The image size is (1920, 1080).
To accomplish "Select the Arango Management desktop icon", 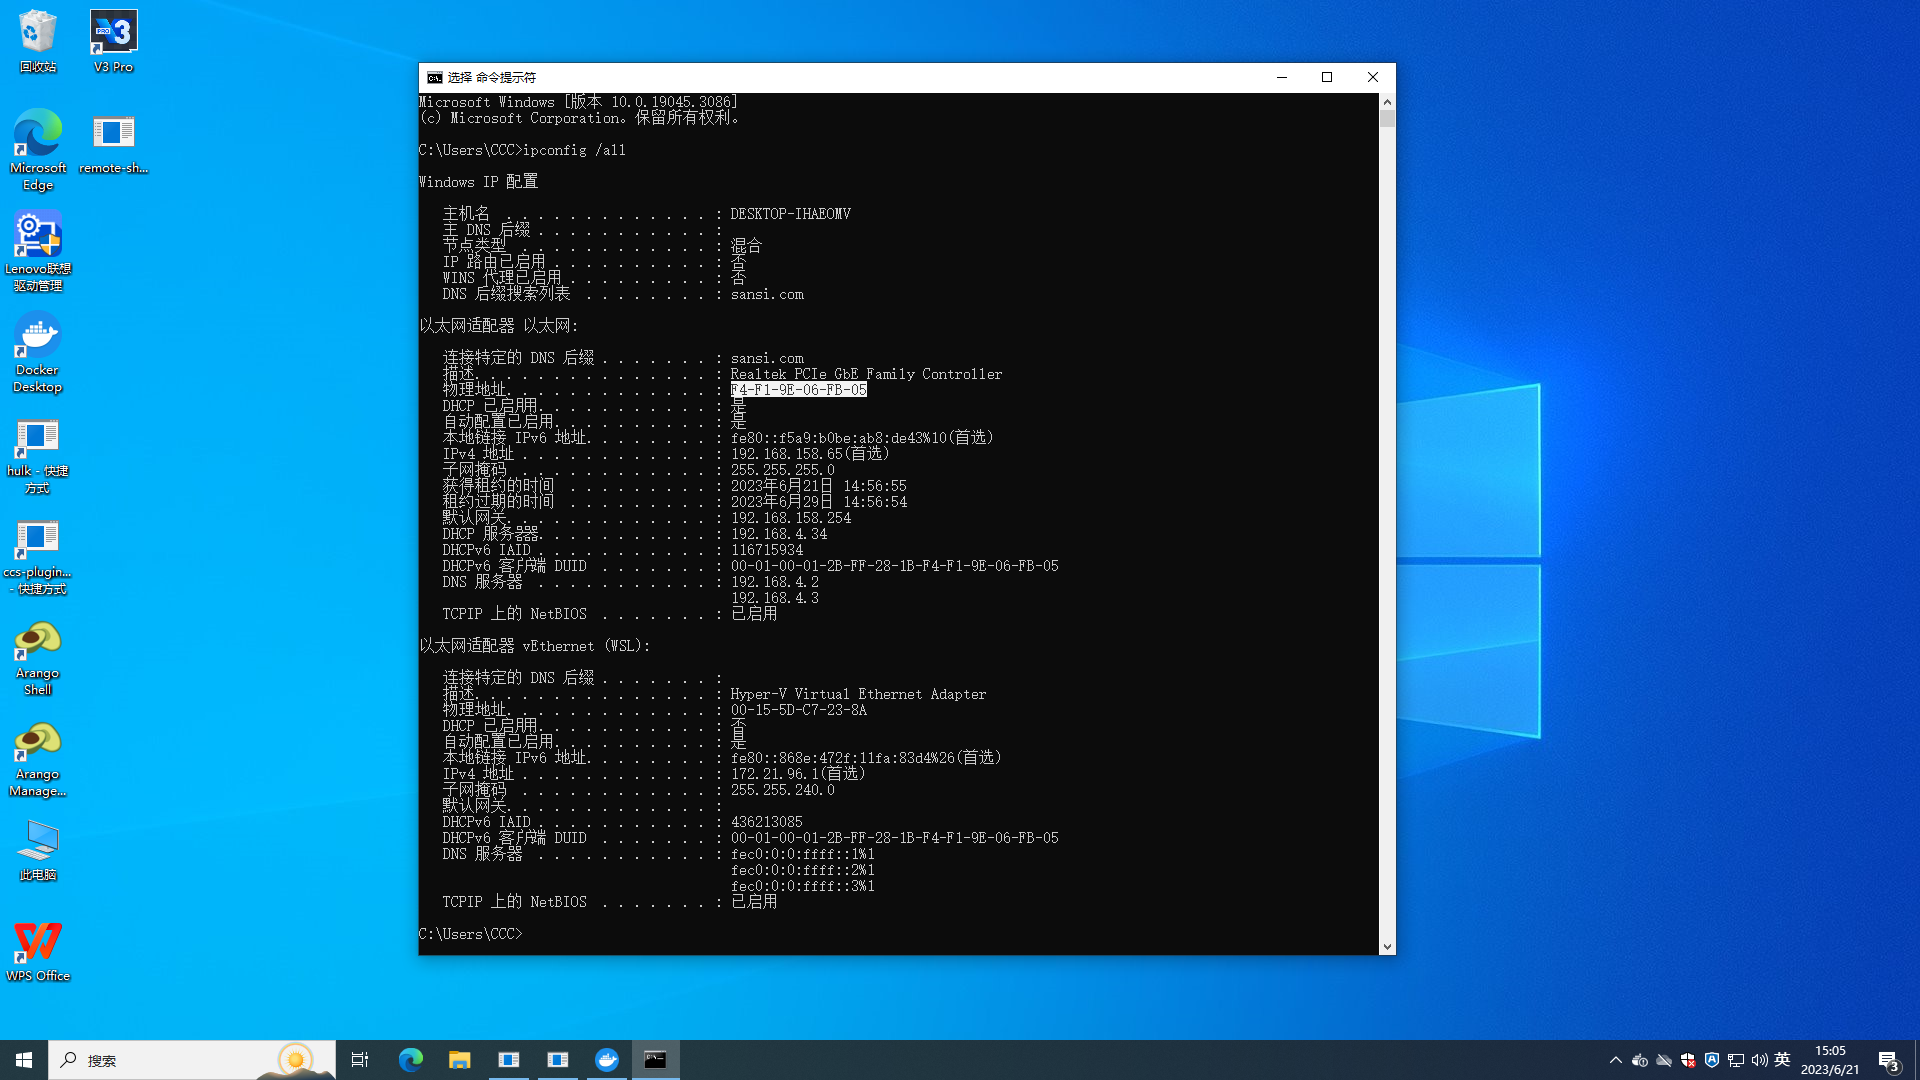I will (38, 760).
